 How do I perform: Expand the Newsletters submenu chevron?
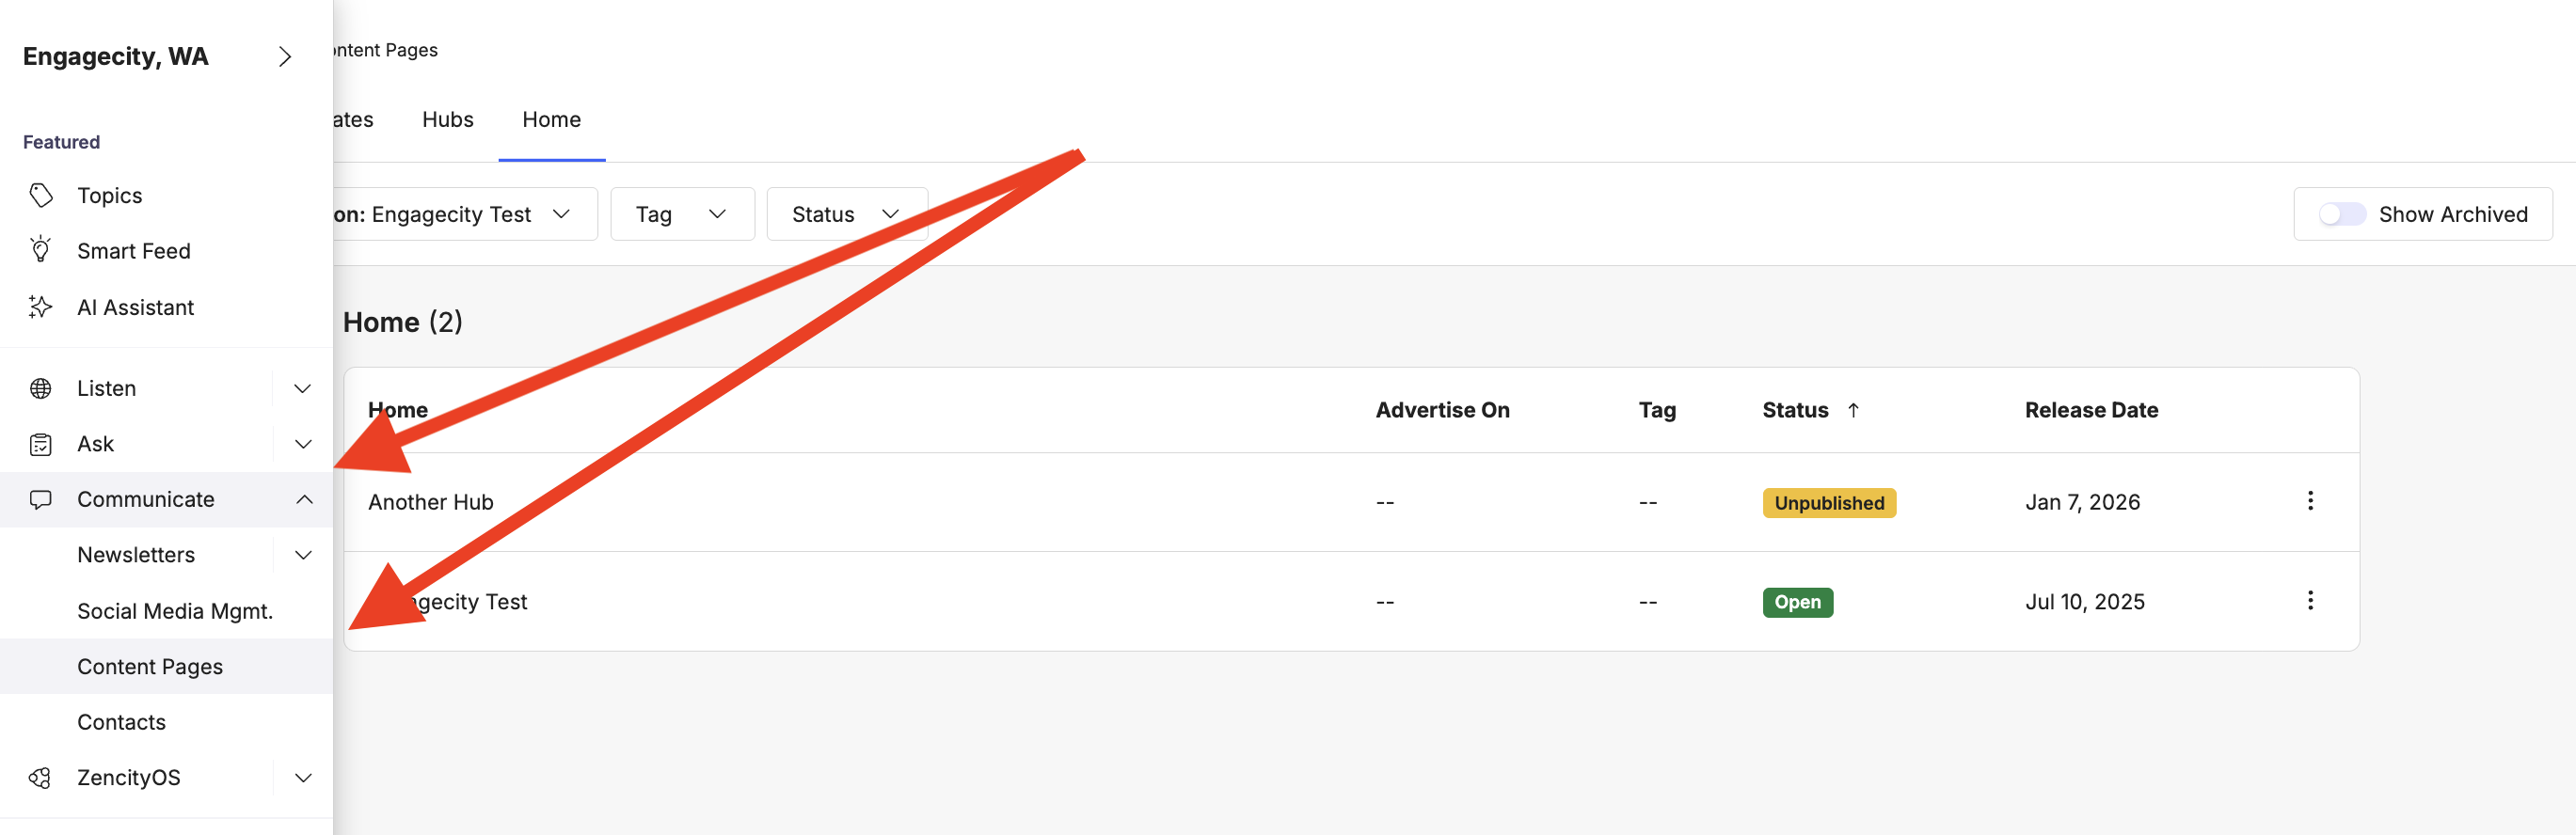click(303, 555)
